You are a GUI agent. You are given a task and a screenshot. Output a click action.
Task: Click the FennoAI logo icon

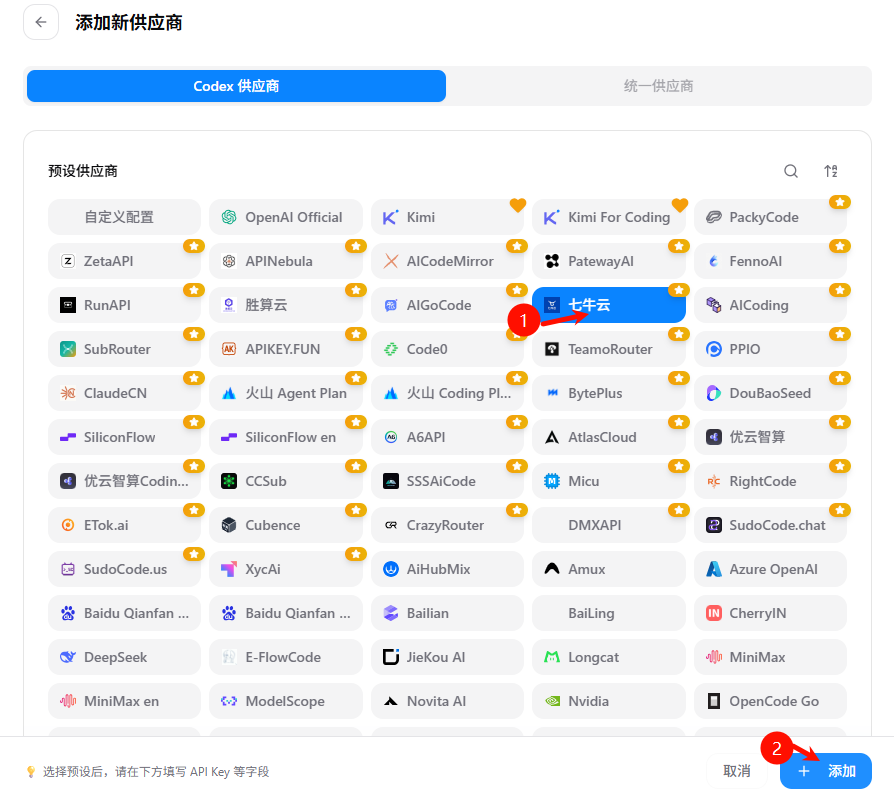(x=714, y=261)
